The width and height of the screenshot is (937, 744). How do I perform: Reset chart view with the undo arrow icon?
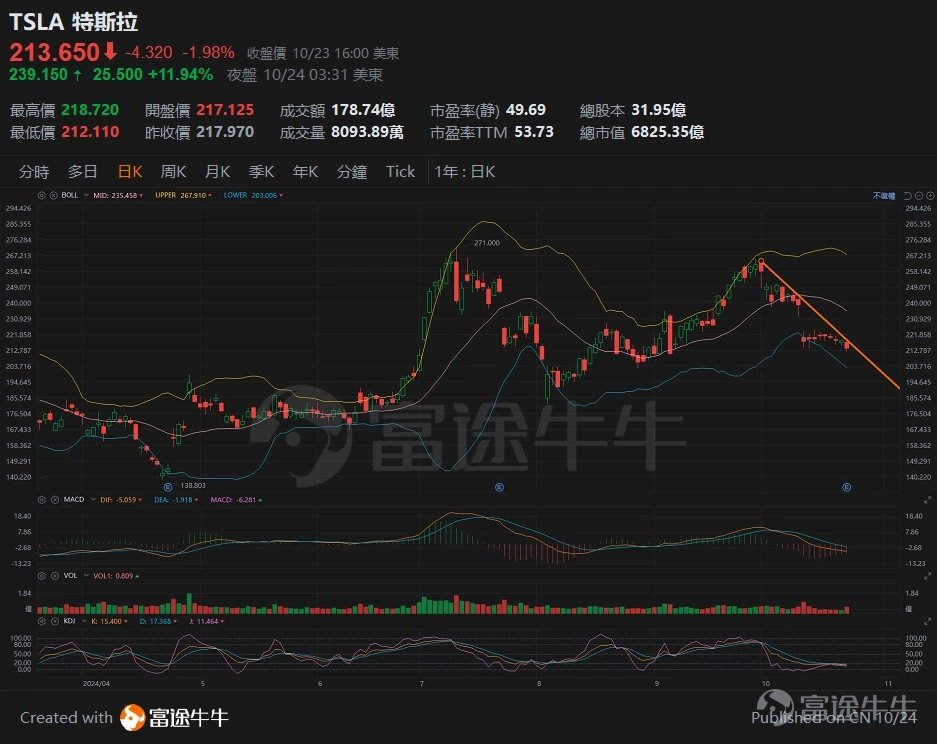908,196
